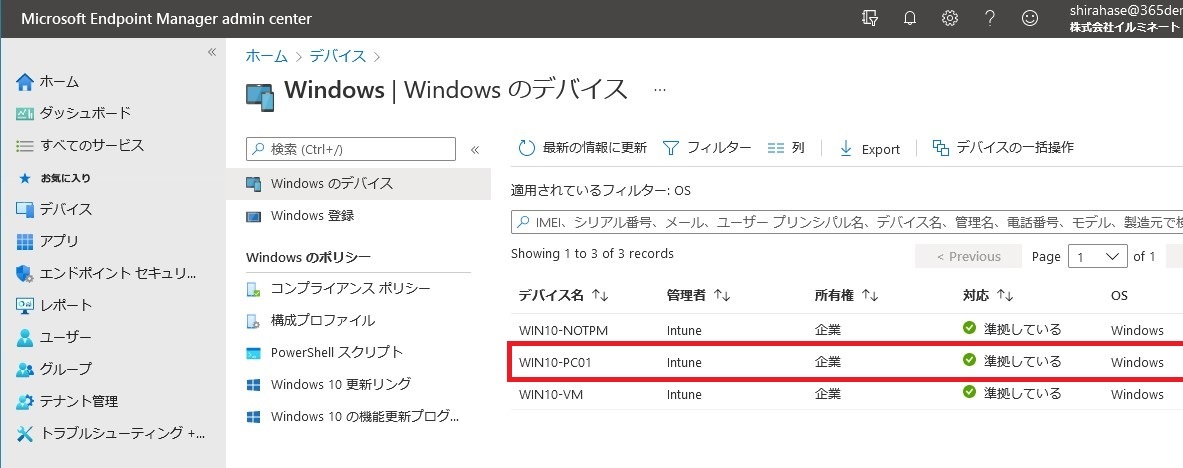Open 構成プロファイル
Viewport: 1183px width, 468px height.
point(323,321)
